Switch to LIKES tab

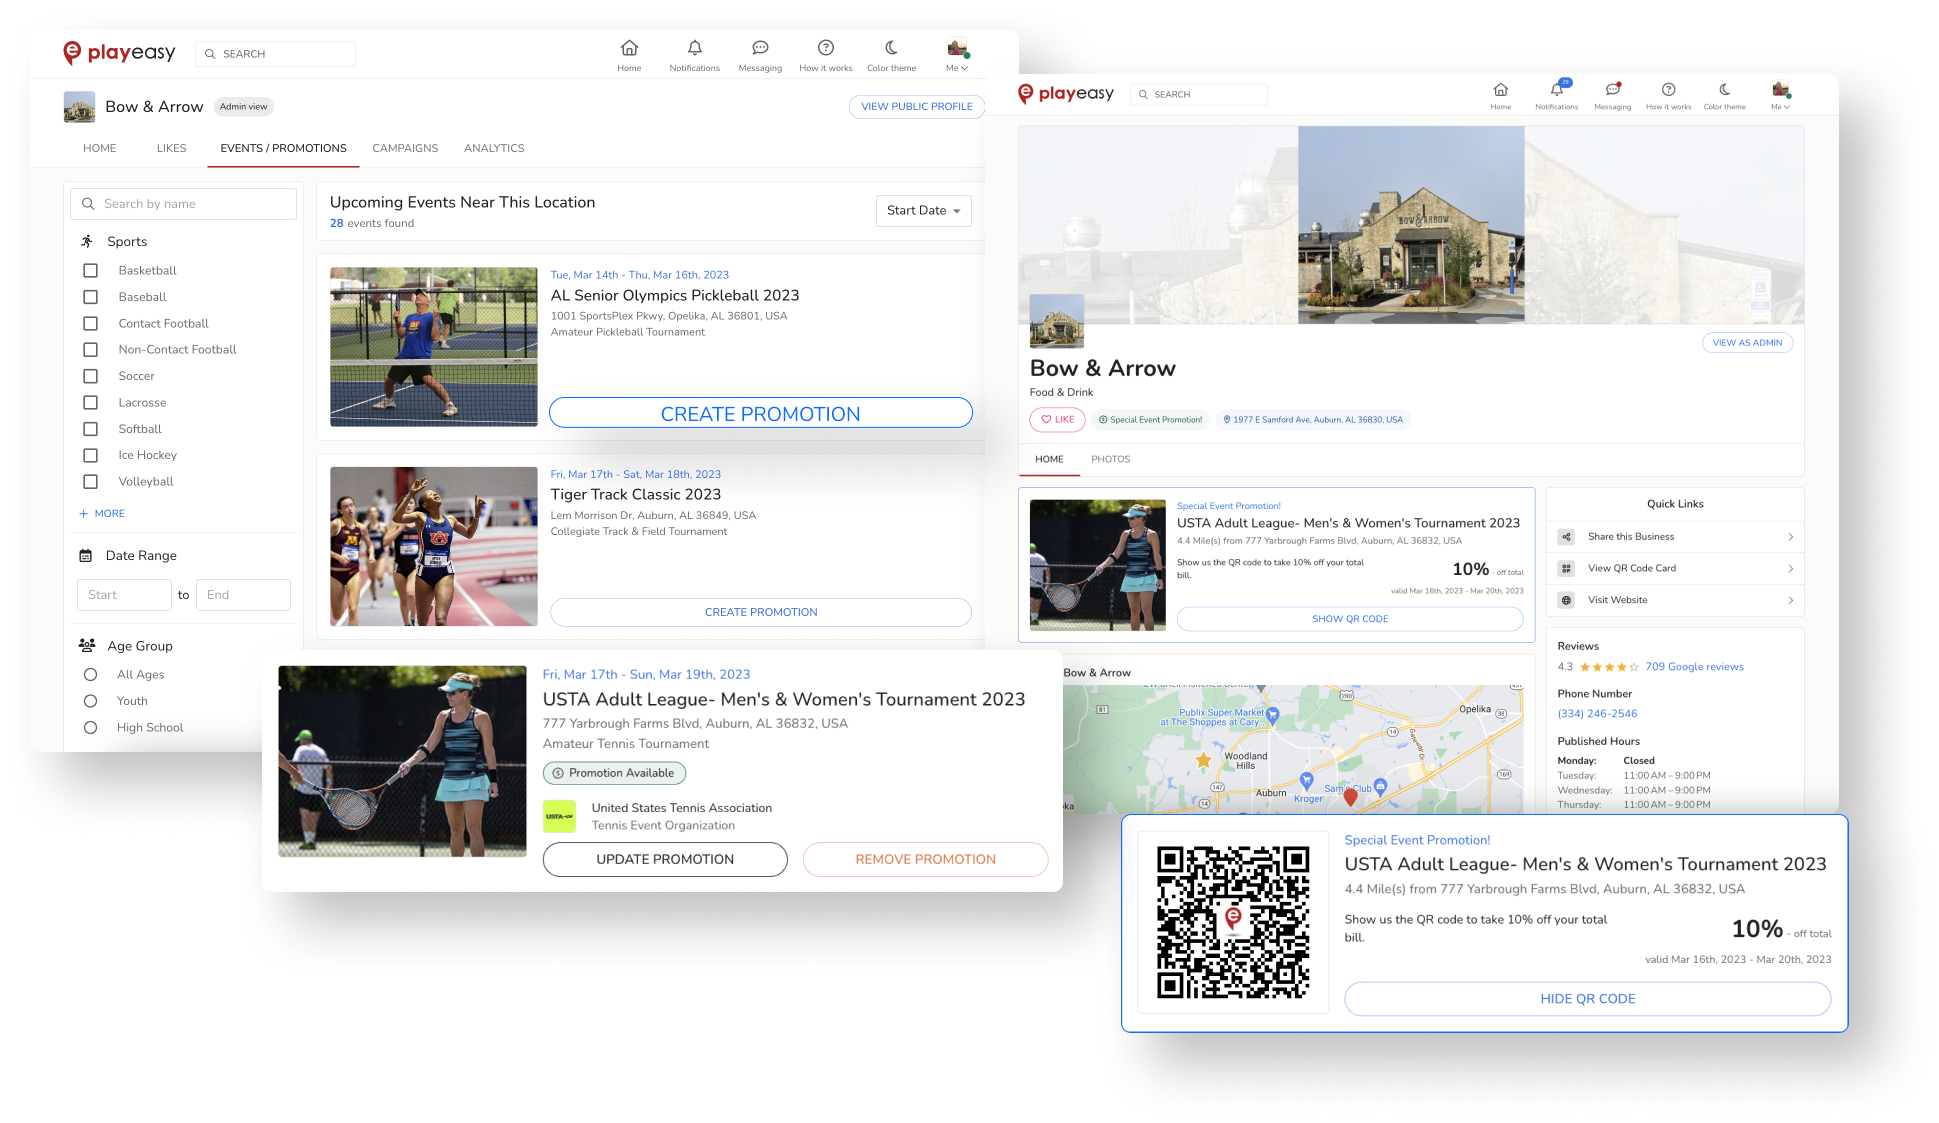pyautogui.click(x=171, y=148)
